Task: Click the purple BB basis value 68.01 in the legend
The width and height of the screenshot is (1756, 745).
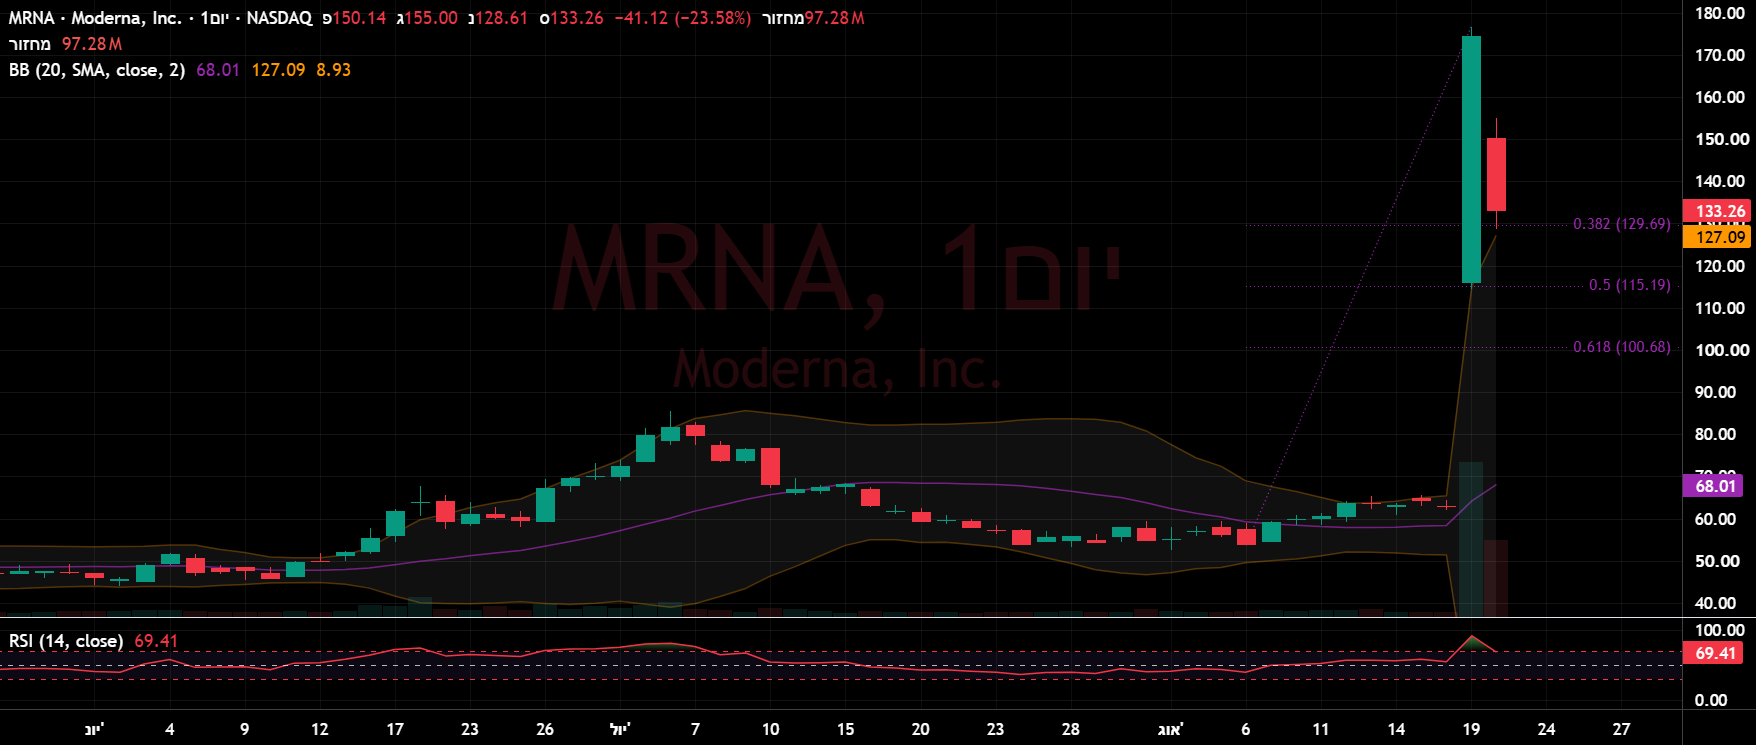Action: click(218, 70)
